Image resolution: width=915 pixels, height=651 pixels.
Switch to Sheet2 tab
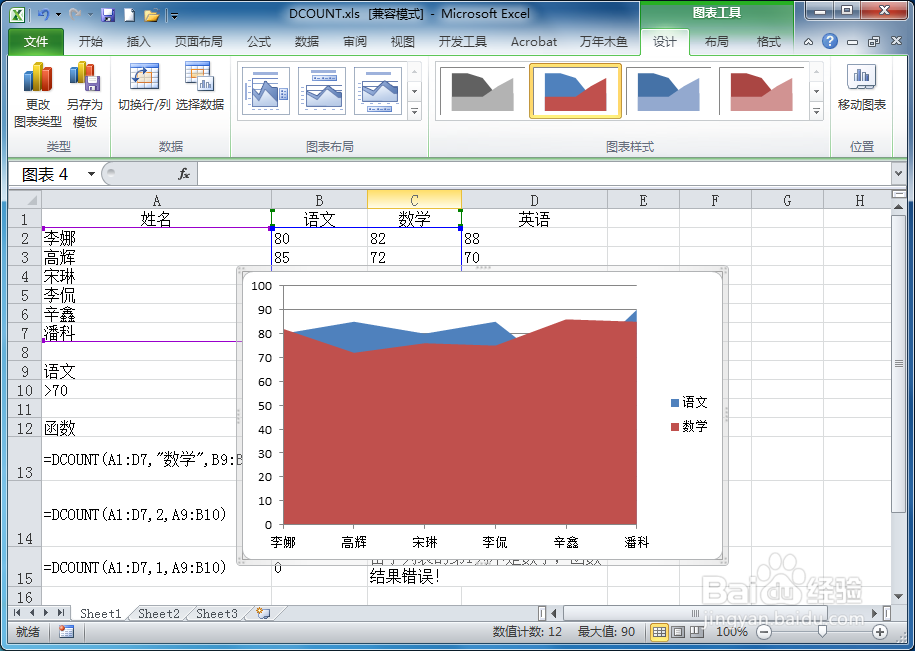click(159, 614)
